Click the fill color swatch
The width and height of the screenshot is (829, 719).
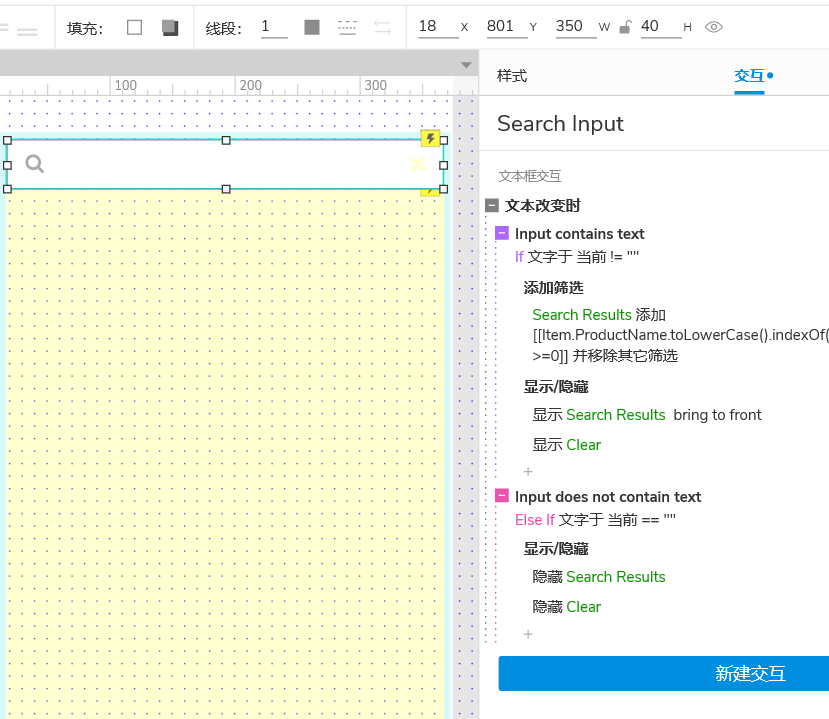click(135, 28)
